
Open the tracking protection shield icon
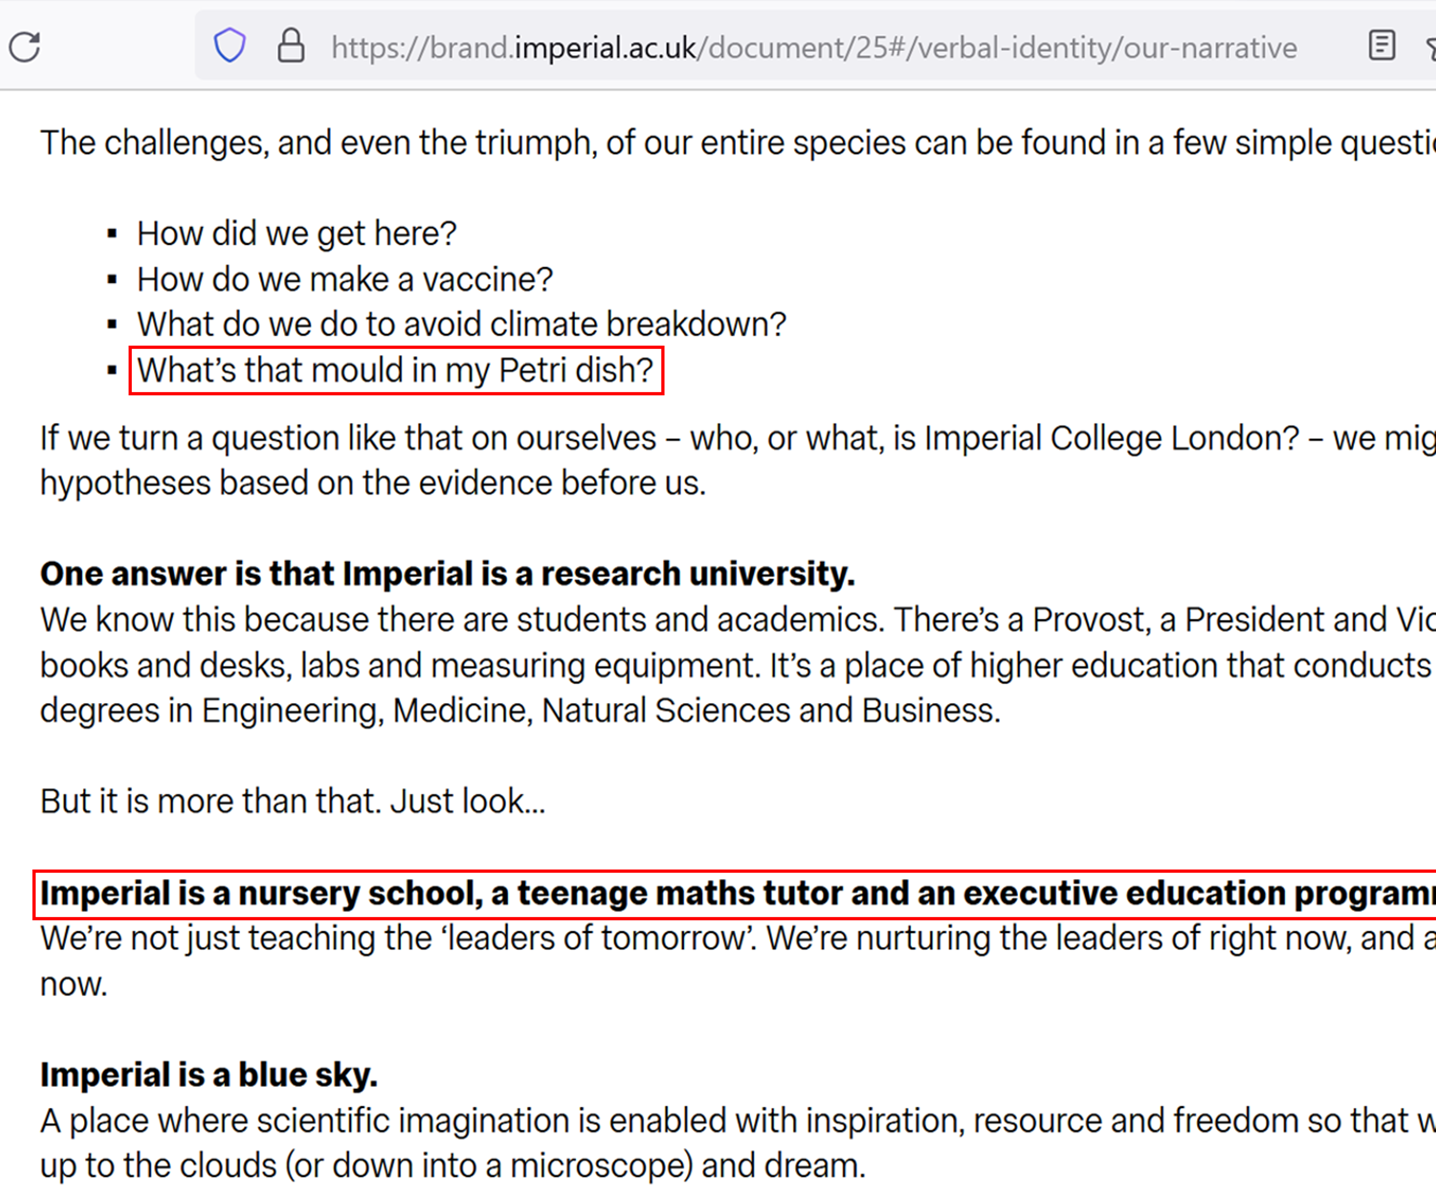(230, 46)
